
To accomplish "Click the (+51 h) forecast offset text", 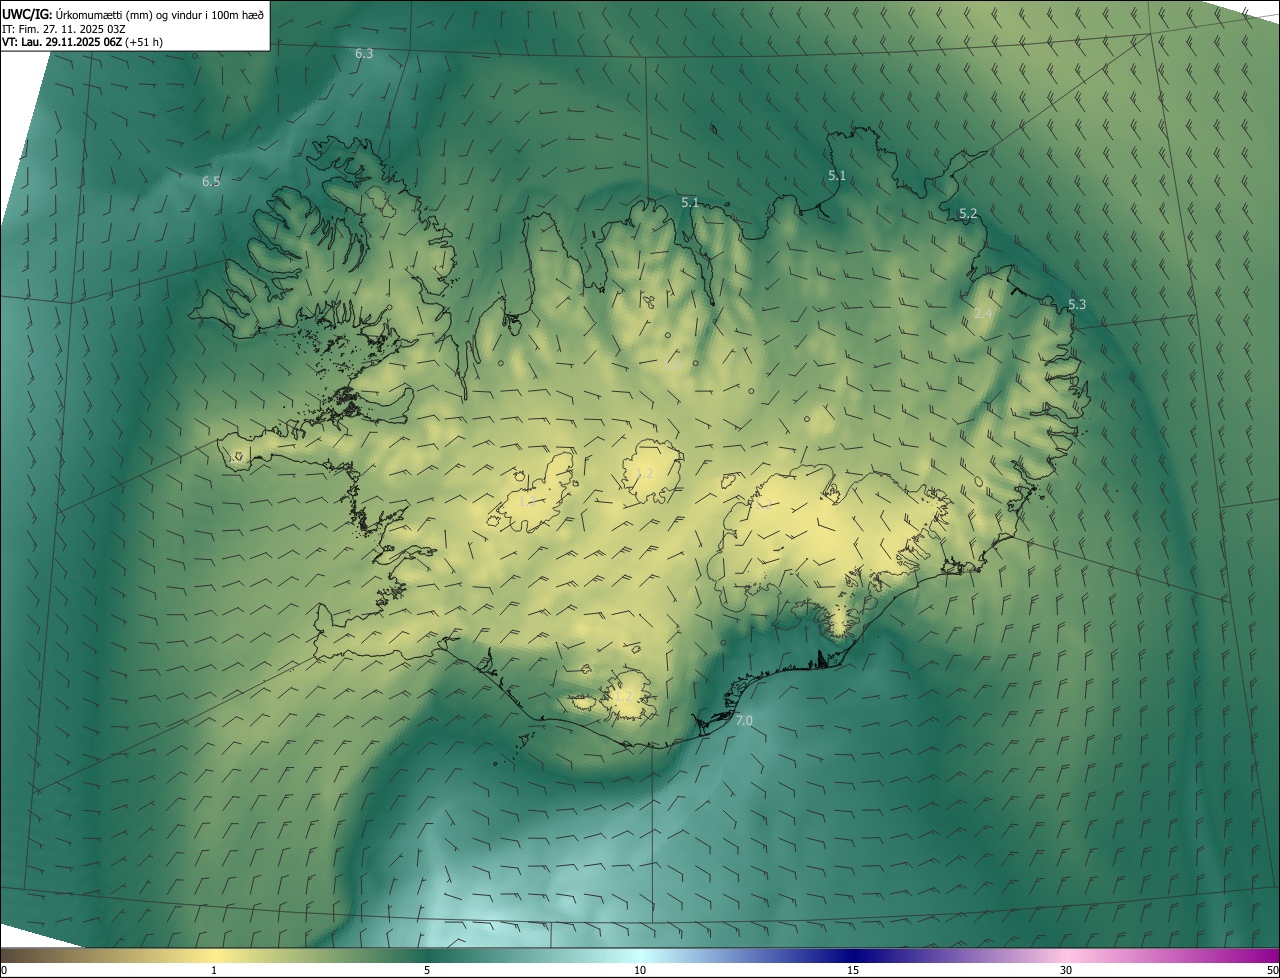I will coord(144,42).
